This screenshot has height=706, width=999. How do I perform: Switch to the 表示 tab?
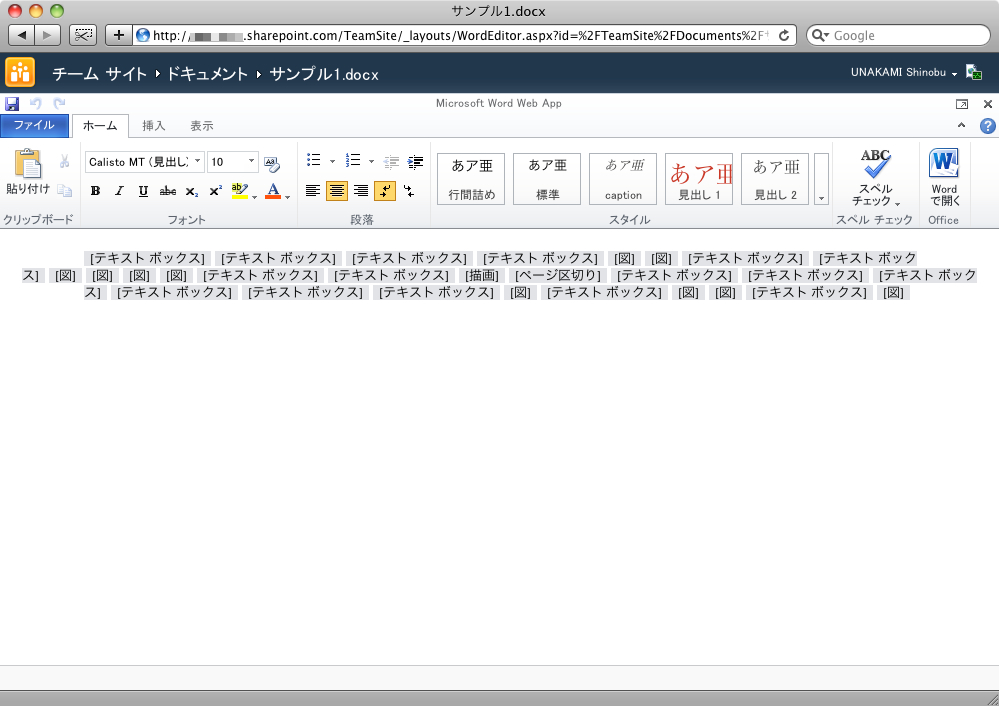pos(202,126)
